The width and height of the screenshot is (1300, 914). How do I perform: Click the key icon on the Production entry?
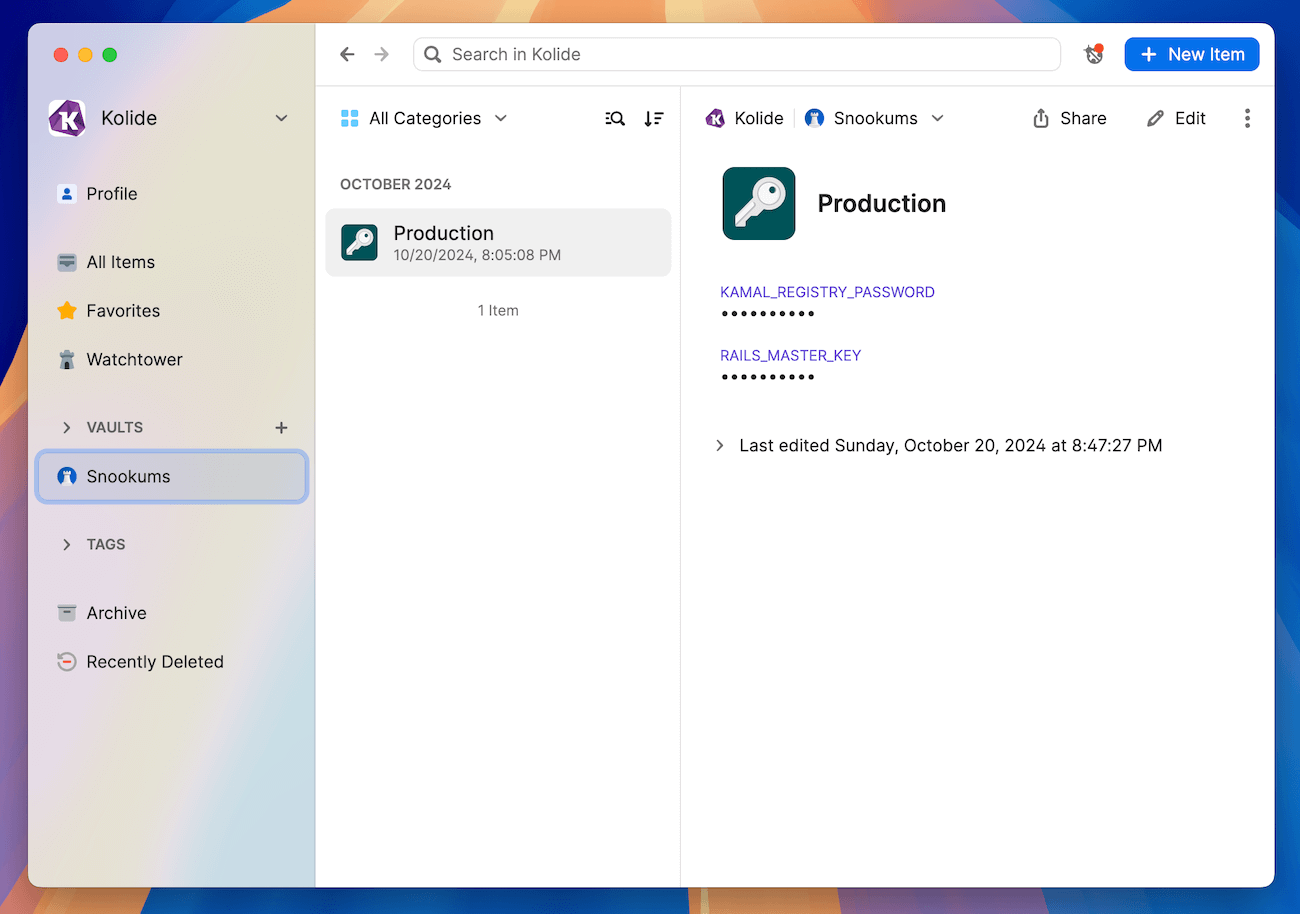359,242
